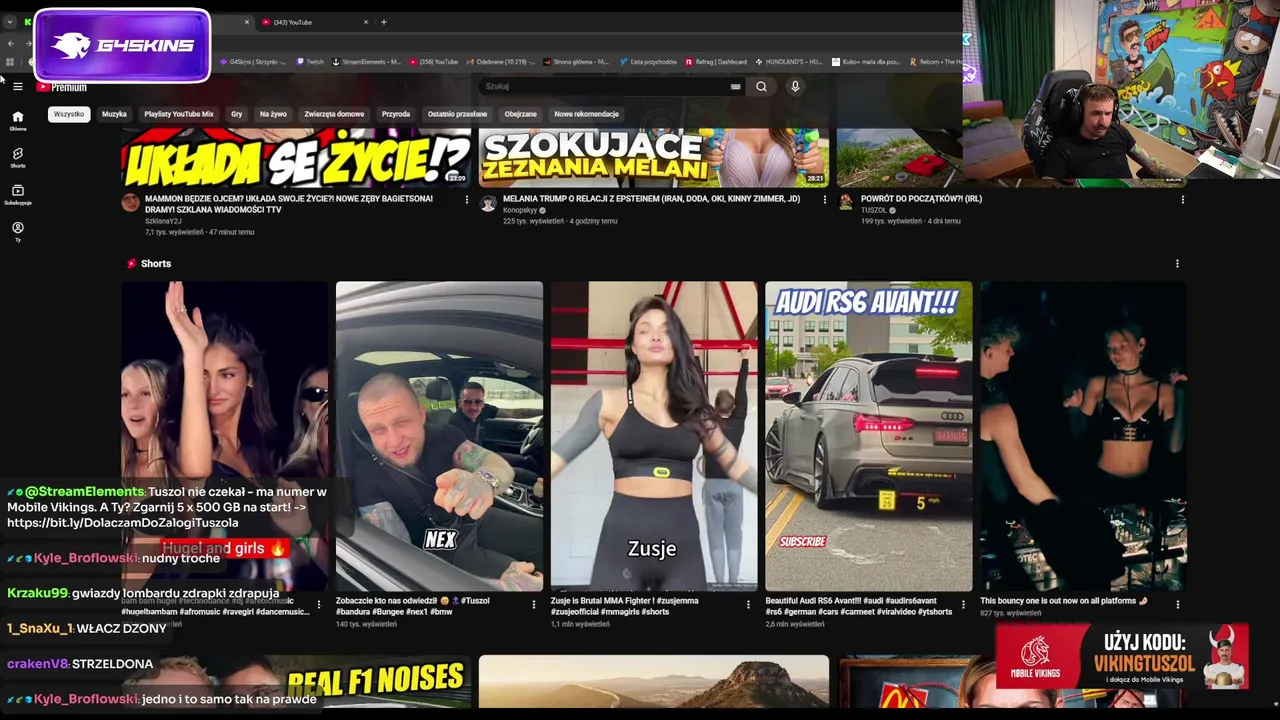Open the Lista przychodów bookmark
The height and width of the screenshot is (720, 1280).
coord(649,62)
